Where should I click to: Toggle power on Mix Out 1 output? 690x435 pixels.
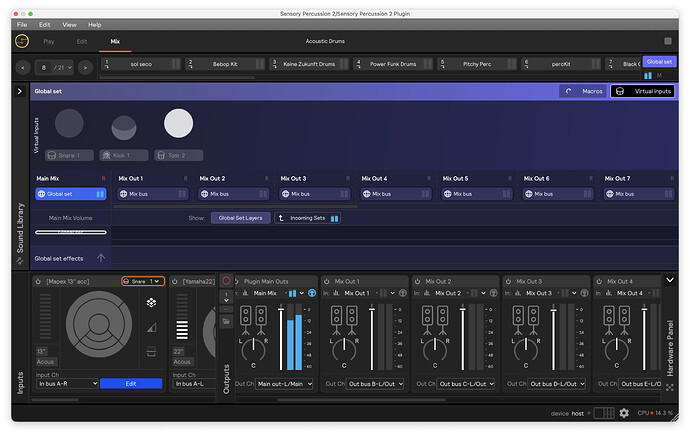[327, 281]
